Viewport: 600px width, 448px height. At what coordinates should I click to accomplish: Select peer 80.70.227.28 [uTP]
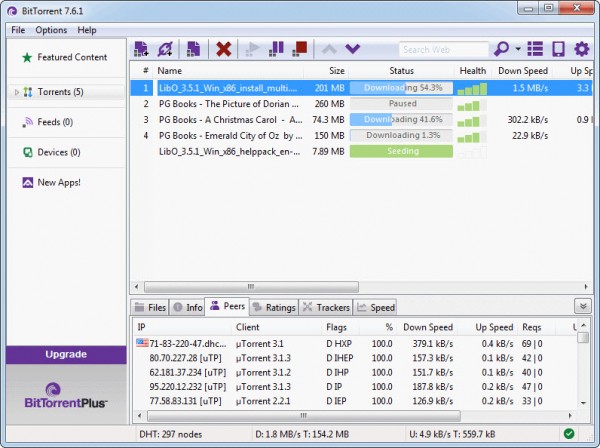coord(354,358)
